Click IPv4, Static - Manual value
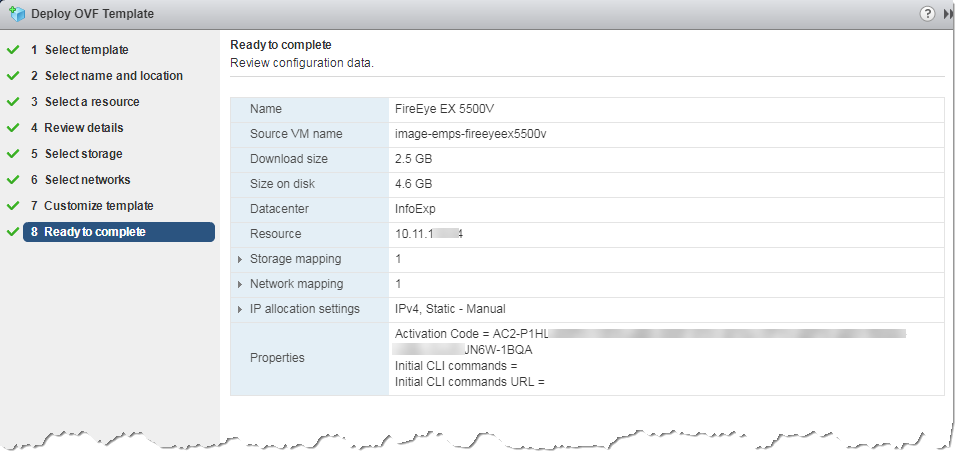 450,309
